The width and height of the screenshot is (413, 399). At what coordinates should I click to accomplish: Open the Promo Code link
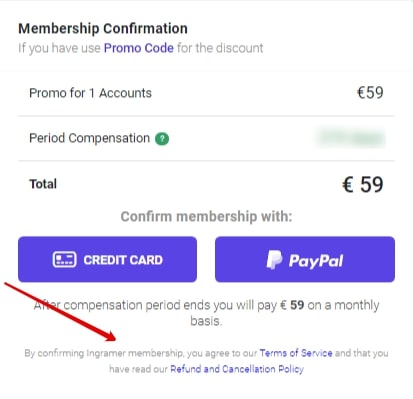pyautogui.click(x=139, y=48)
